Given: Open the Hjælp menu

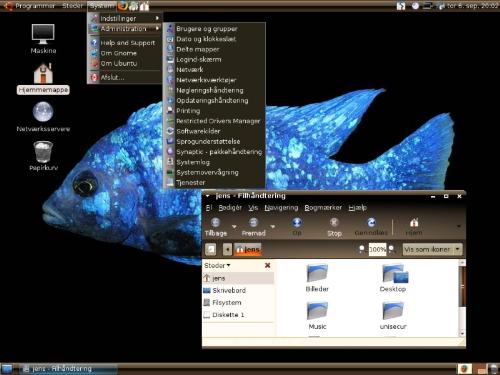Looking at the screenshot, I should (x=357, y=208).
